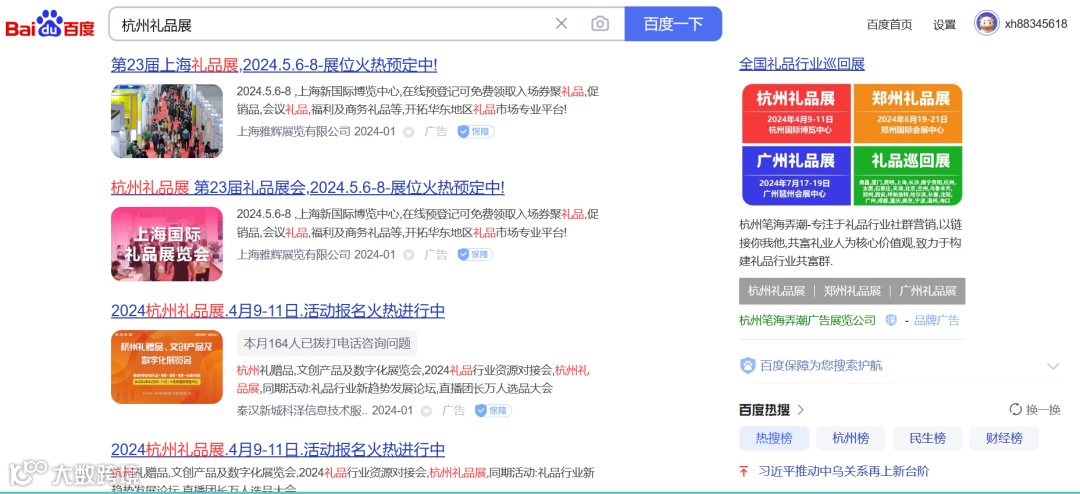
Task: Open 杭州笔海弄潮广告展览公司 link
Action: coord(807,320)
